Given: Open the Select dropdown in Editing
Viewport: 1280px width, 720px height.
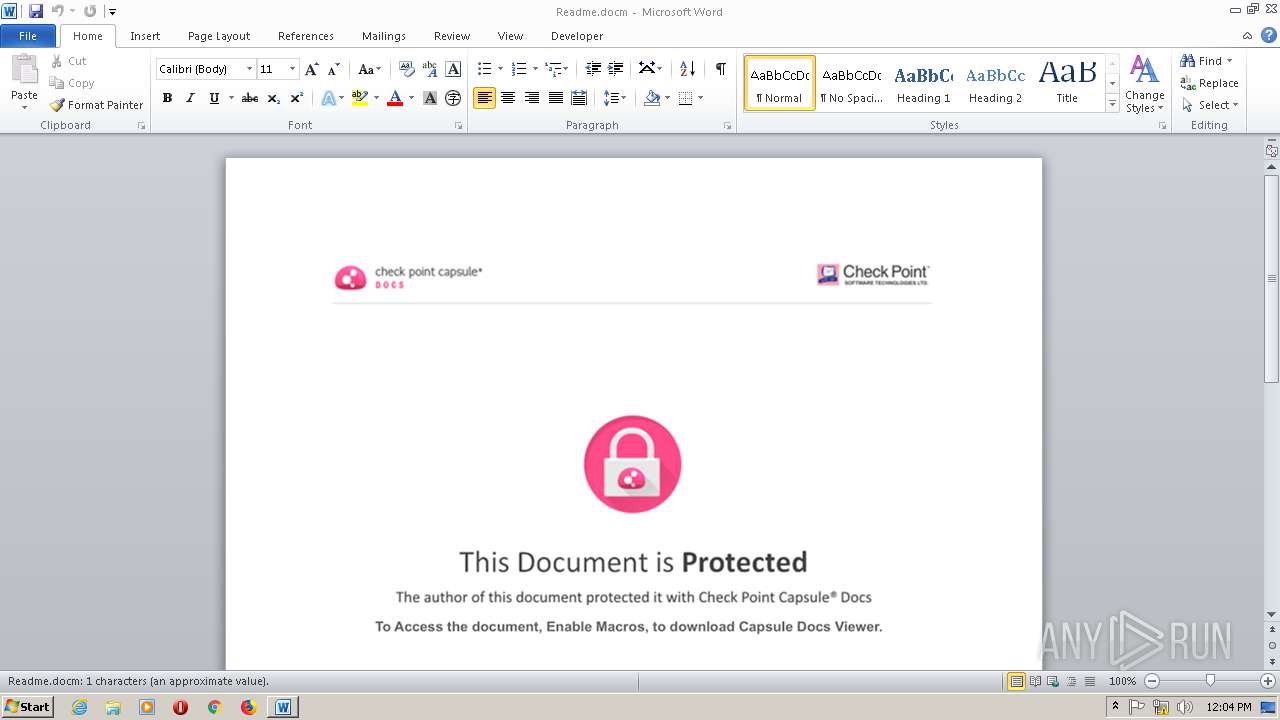Looking at the screenshot, I should tap(1210, 105).
